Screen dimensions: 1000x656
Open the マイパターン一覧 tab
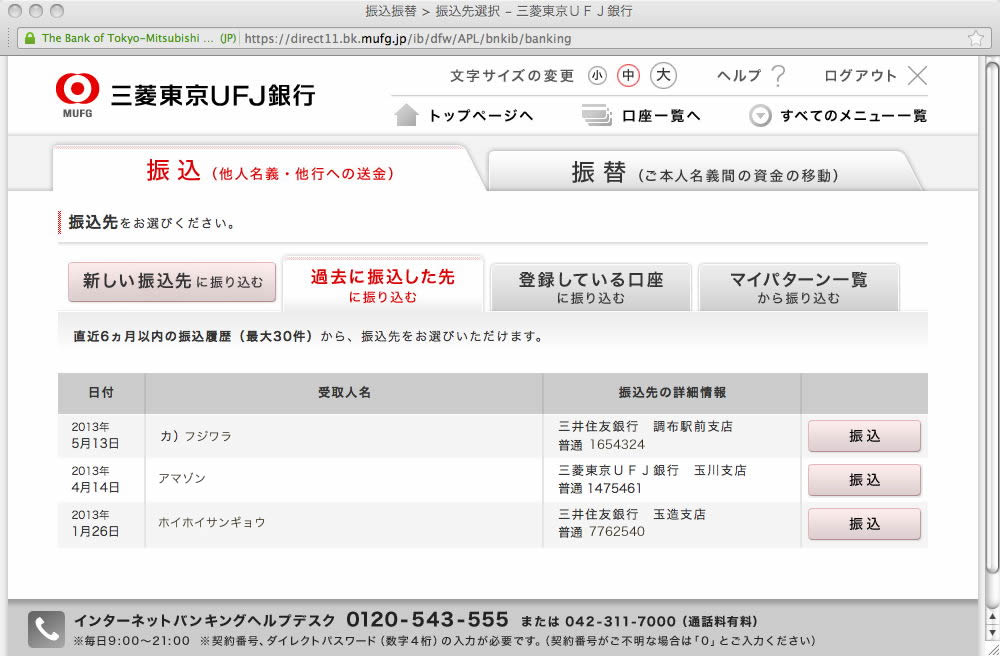[798, 287]
